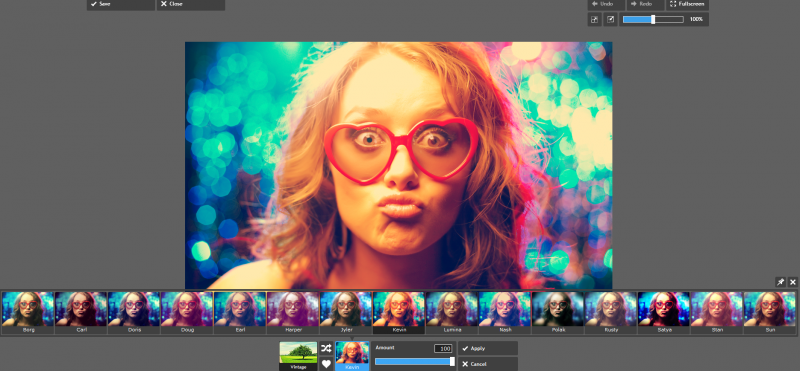The height and width of the screenshot is (371, 800).
Task: Click the heart favorite icon
Action: [326, 364]
